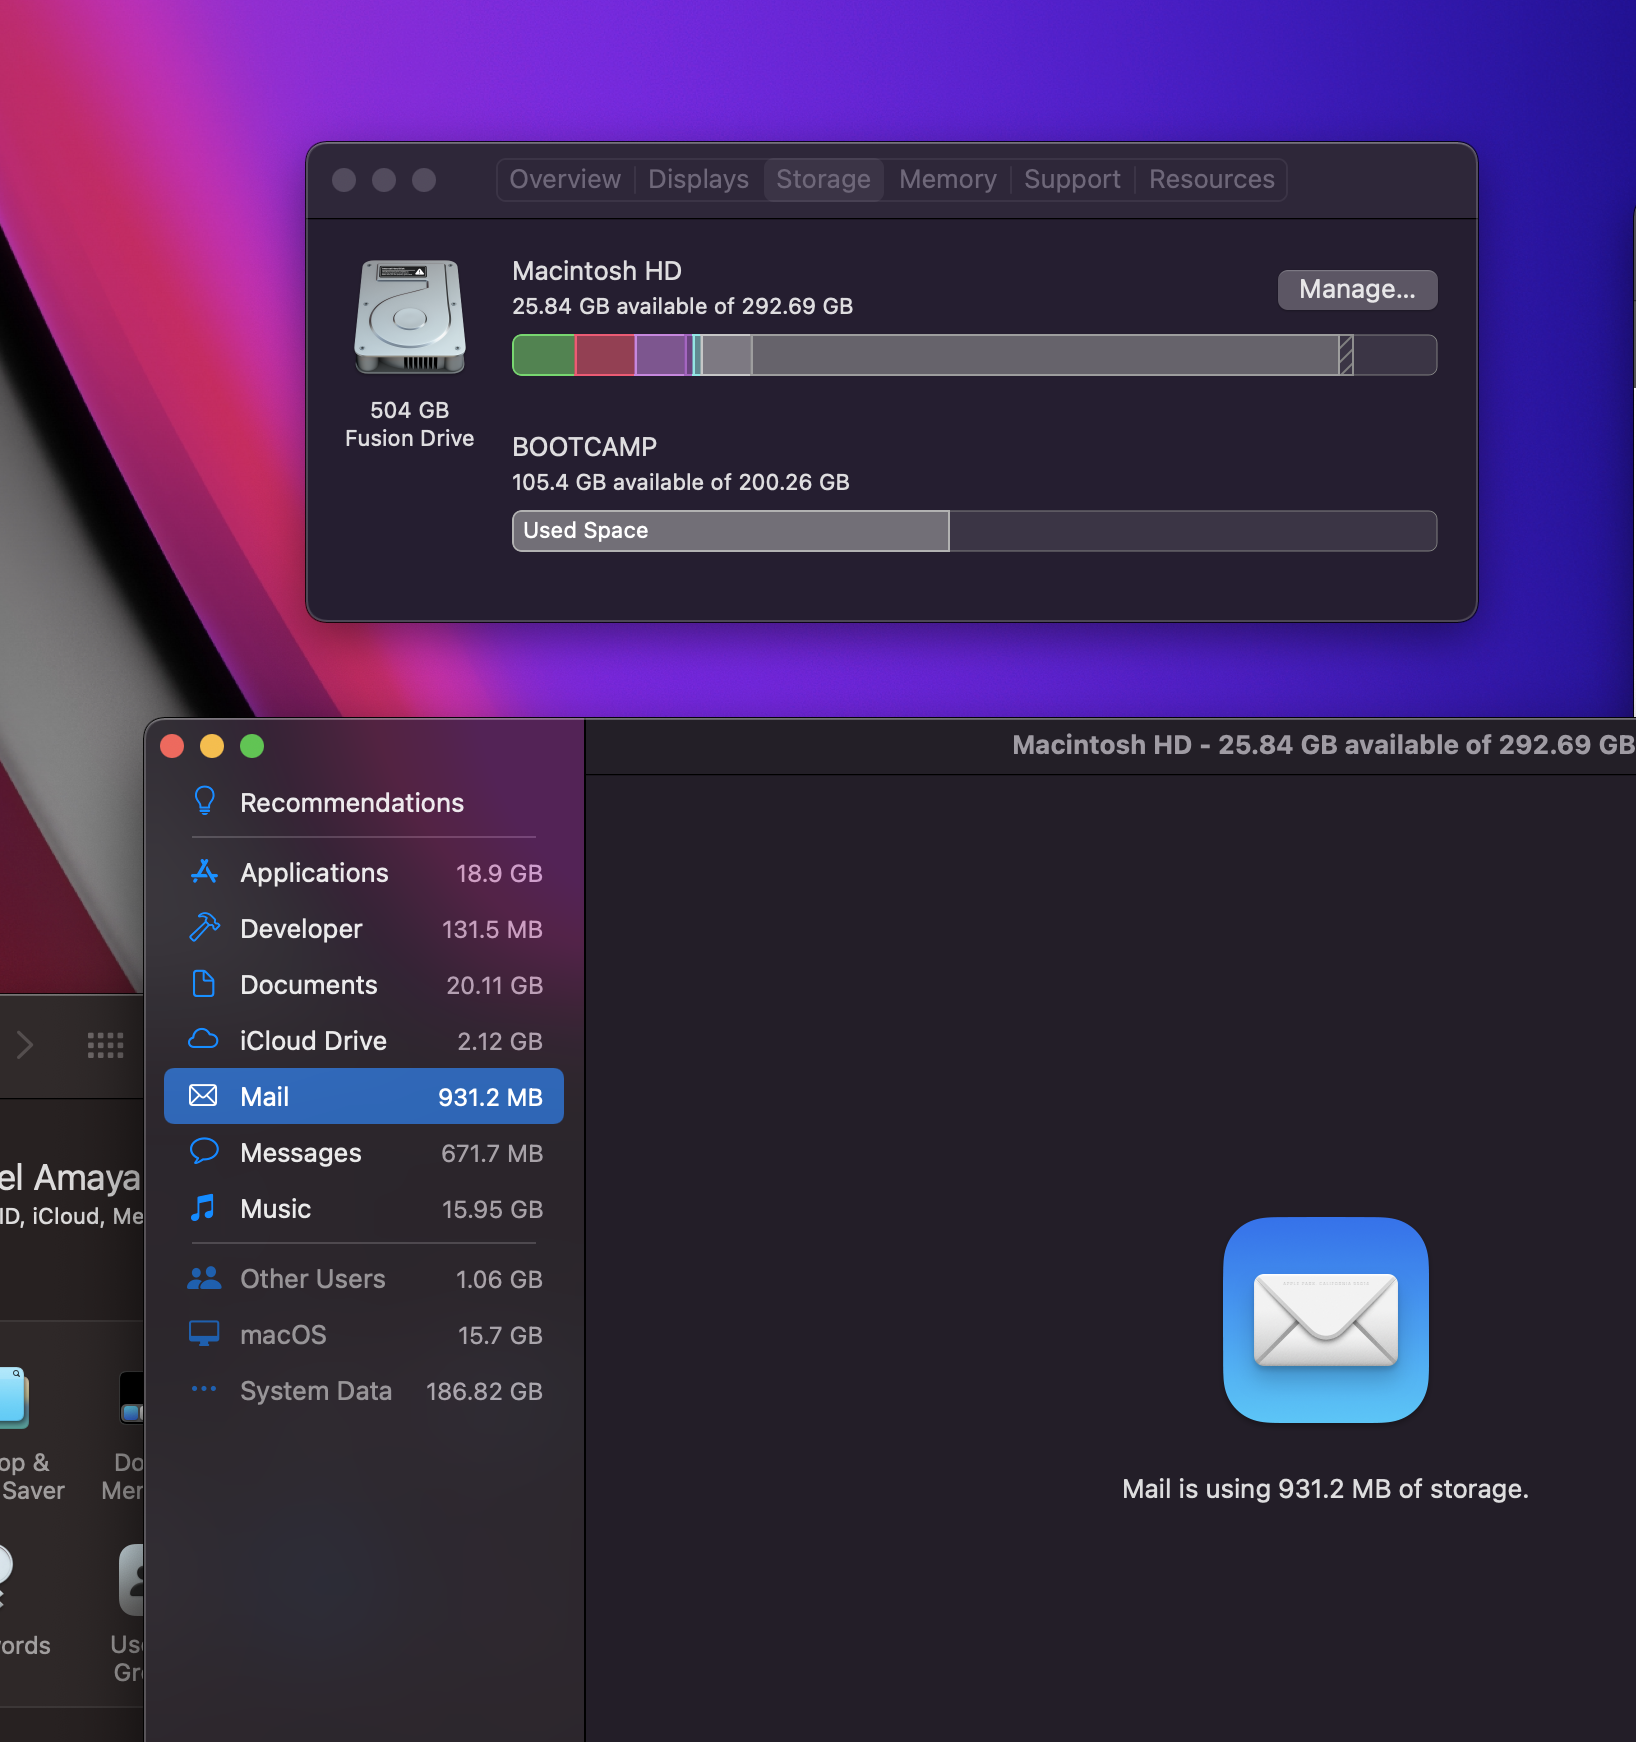Image resolution: width=1636 pixels, height=1742 pixels.
Task: Click the "186.82 GB" System Data value
Action: pyautogui.click(x=484, y=1391)
